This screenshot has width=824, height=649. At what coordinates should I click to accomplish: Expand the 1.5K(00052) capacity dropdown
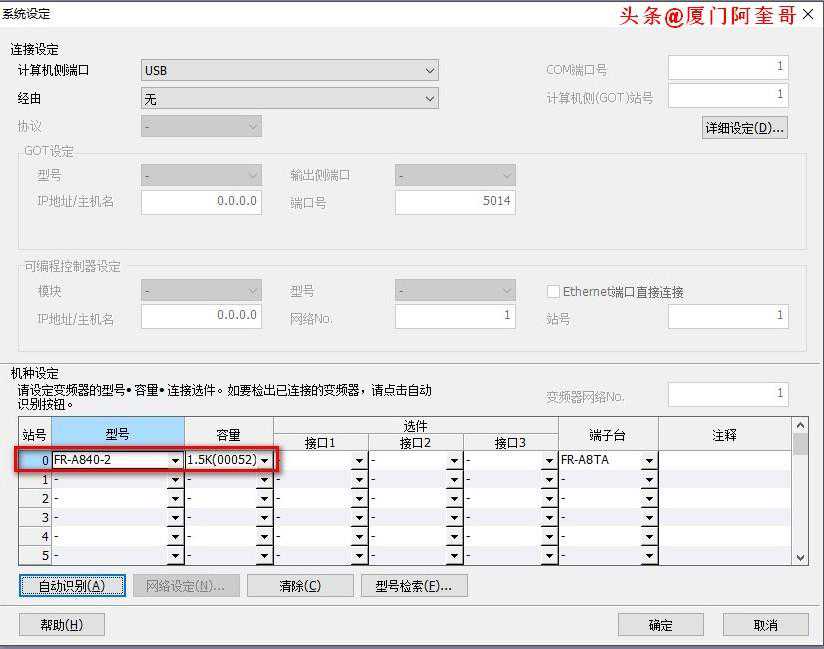click(x=265, y=461)
